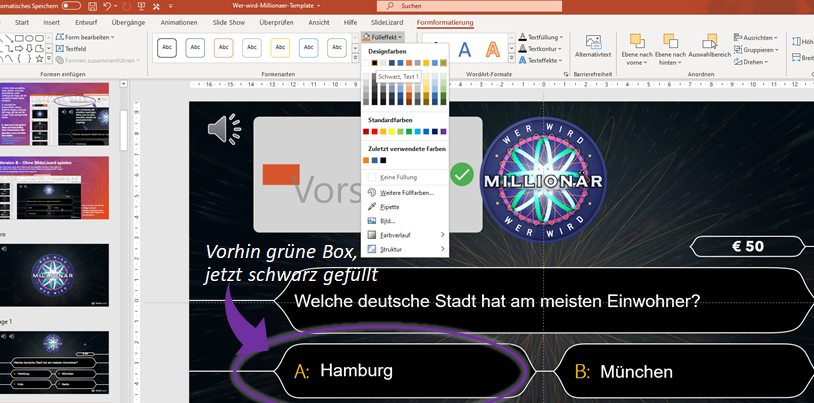The image size is (814, 403).
Task: Open Texteffekte dropdown
Action: 540,60
